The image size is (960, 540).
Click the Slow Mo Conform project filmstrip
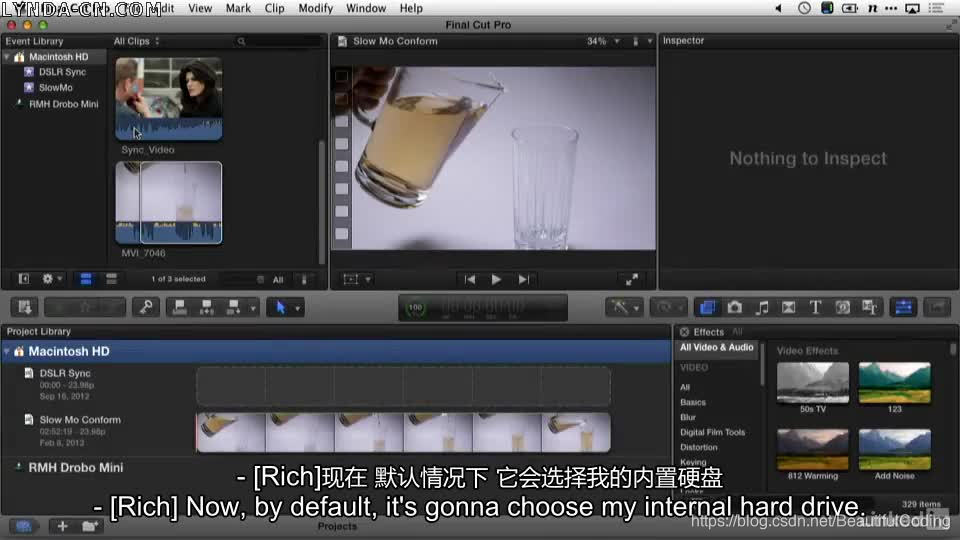[x=403, y=432]
